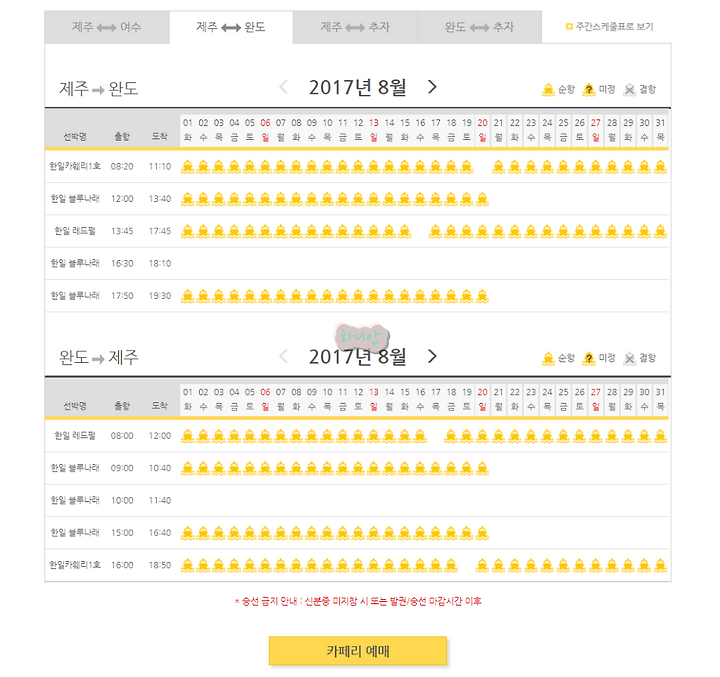720x677 pixels.
Task: Click ship icon for 15:00 블루나래 from 완도 on Aug 15
Action: (405, 533)
